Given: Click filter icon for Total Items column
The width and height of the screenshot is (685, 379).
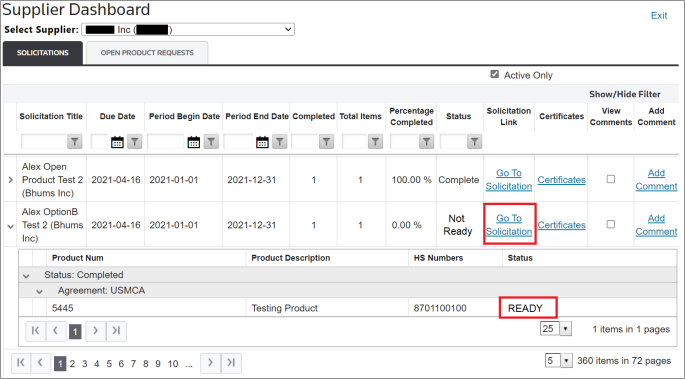Looking at the screenshot, I should click(x=375, y=141).
